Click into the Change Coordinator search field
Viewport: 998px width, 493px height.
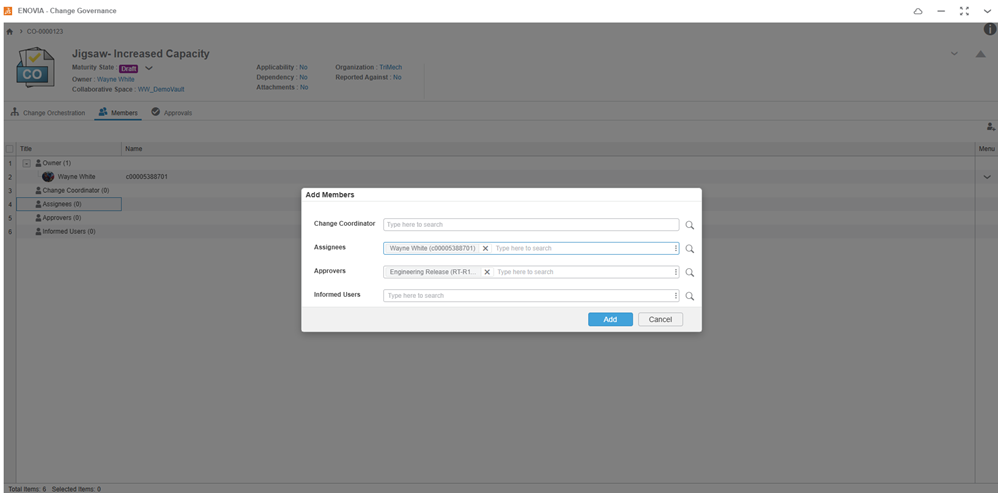pyautogui.click(x=530, y=225)
